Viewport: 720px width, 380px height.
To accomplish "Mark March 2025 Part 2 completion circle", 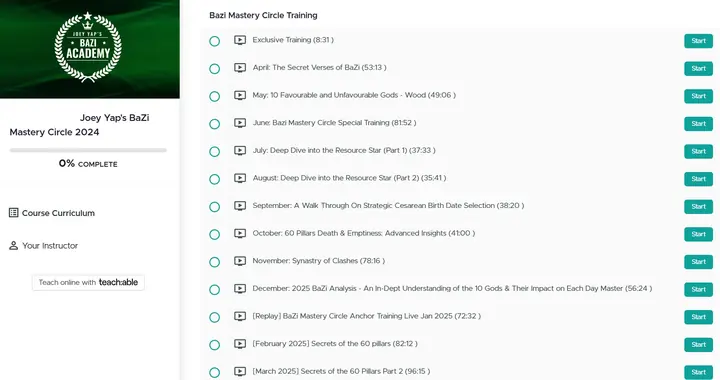I will 214,372.
